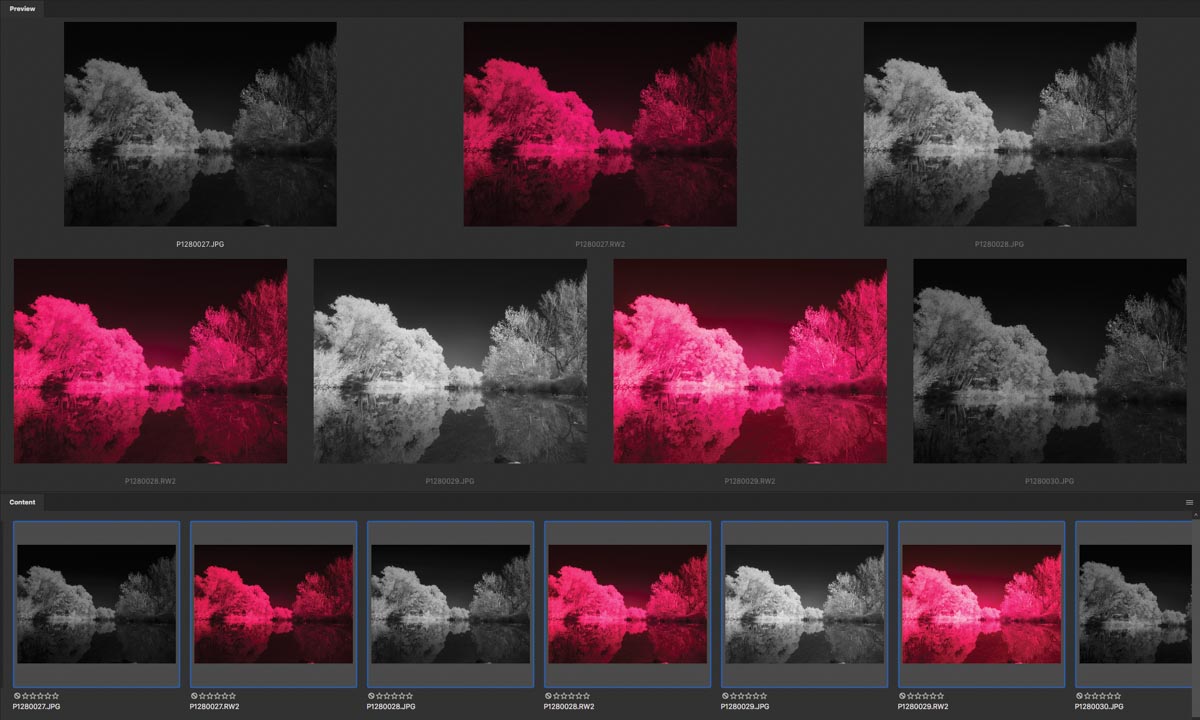Click the P1280027.JPG filename label in Preview

point(200,243)
